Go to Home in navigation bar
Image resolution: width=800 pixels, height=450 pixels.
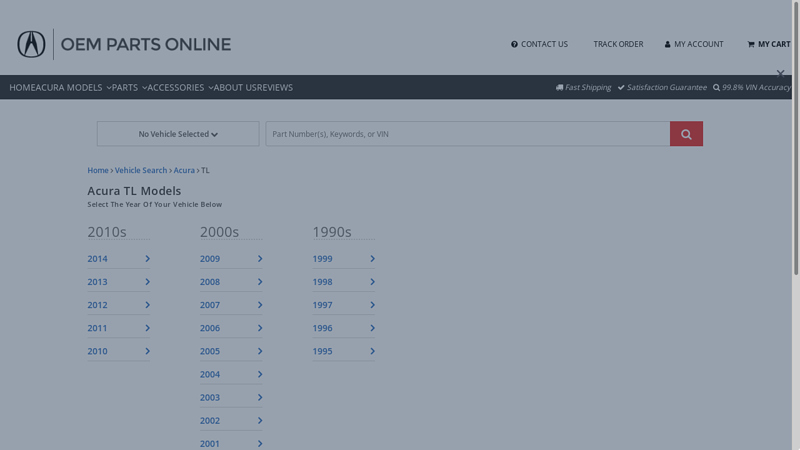click(20, 88)
